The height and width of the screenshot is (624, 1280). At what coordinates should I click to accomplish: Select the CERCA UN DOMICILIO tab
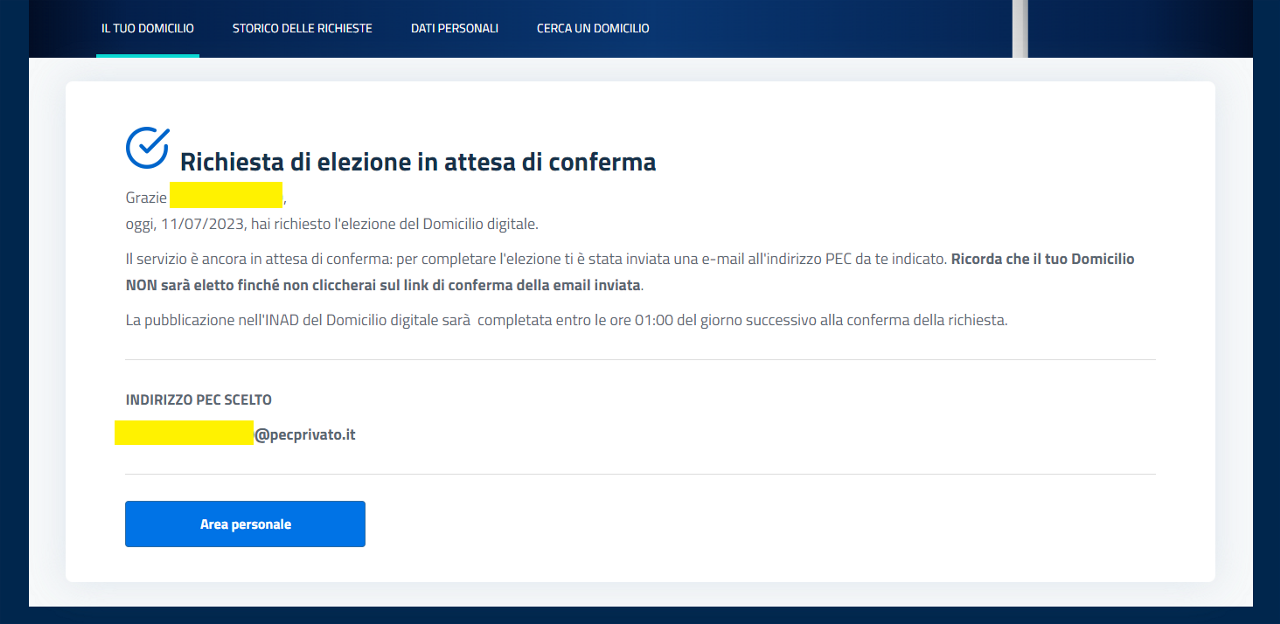tap(592, 28)
